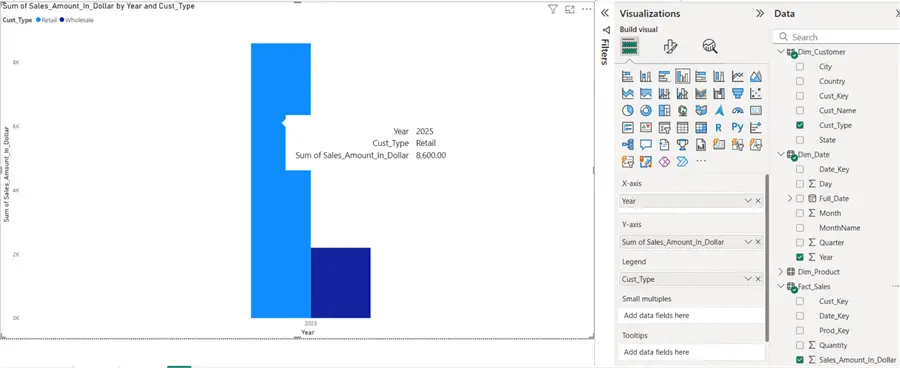Screen dimensions: 900x368
Task: Click the Tooltips field well
Action: (692, 352)
